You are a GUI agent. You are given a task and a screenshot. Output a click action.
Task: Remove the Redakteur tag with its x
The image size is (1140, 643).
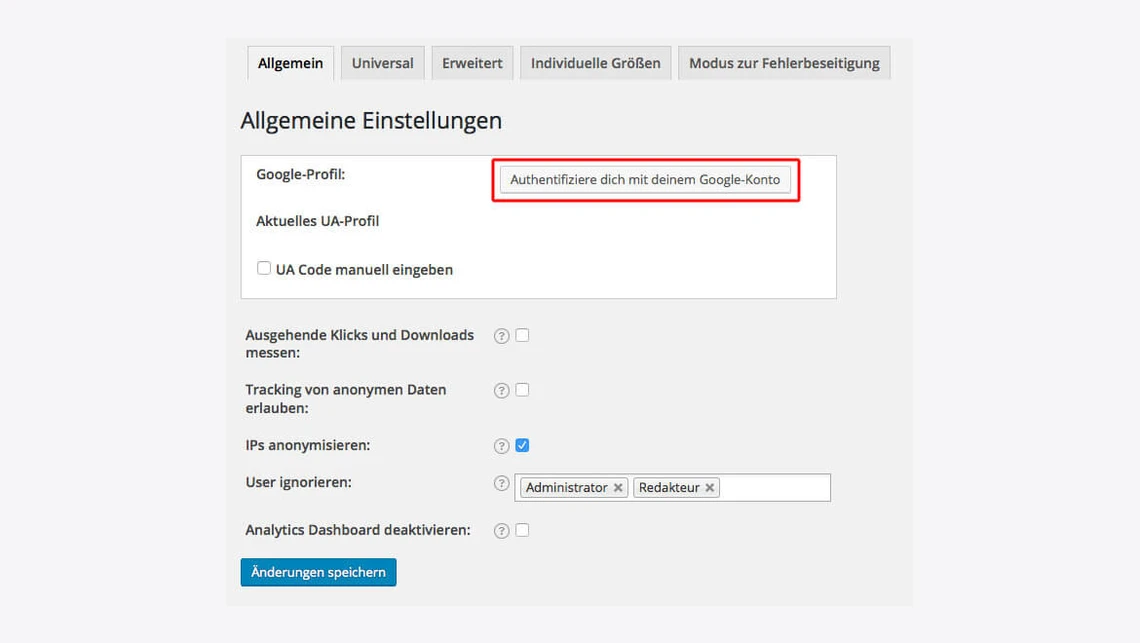click(x=709, y=488)
